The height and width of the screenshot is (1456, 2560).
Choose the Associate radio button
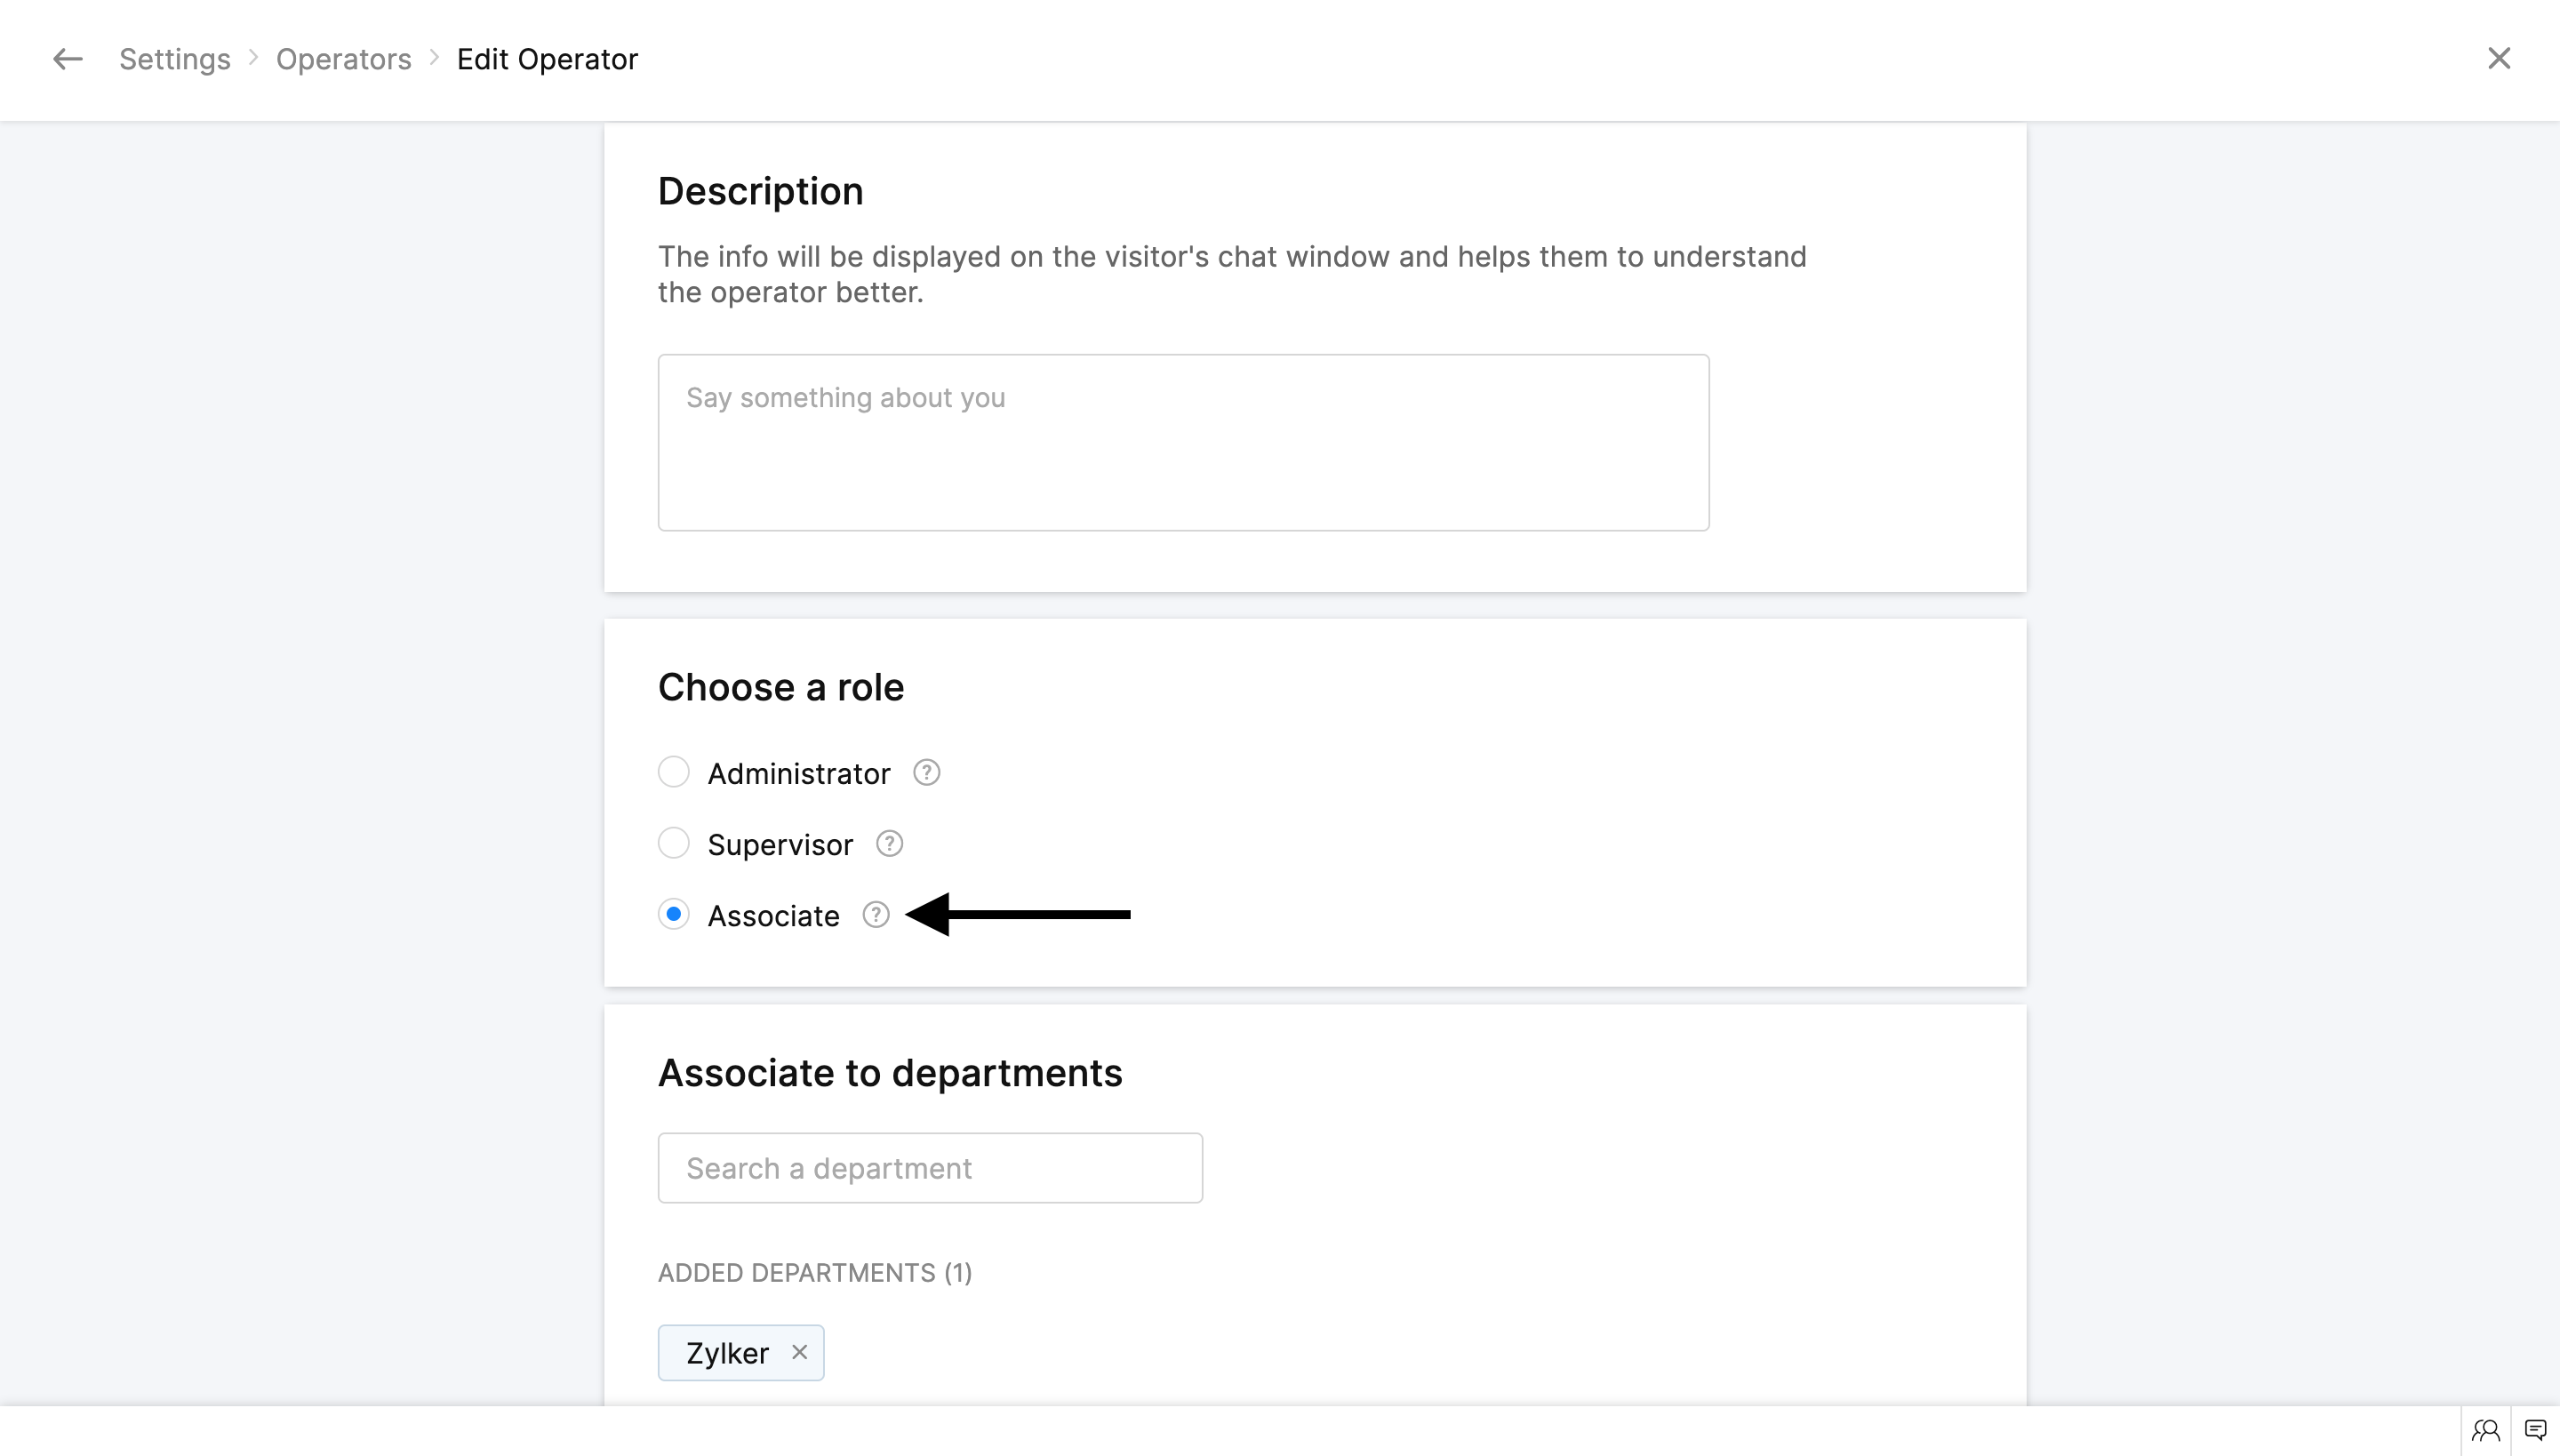click(x=674, y=915)
